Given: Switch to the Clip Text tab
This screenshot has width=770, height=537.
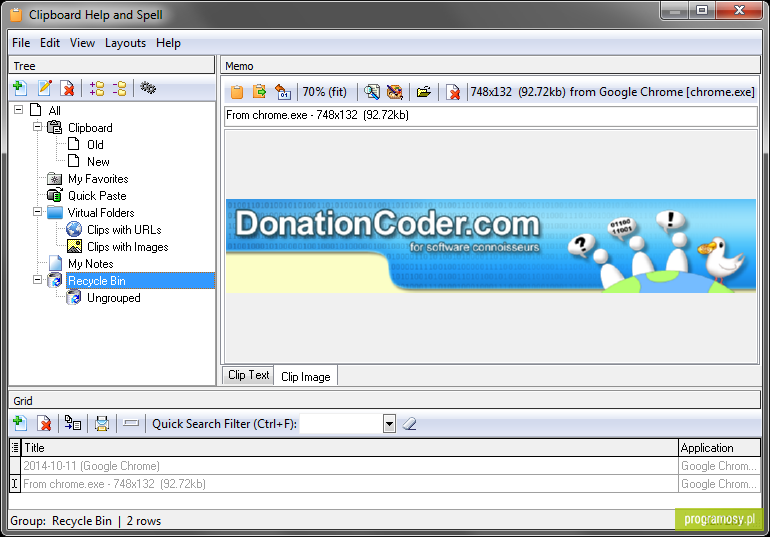Looking at the screenshot, I should [x=248, y=375].
